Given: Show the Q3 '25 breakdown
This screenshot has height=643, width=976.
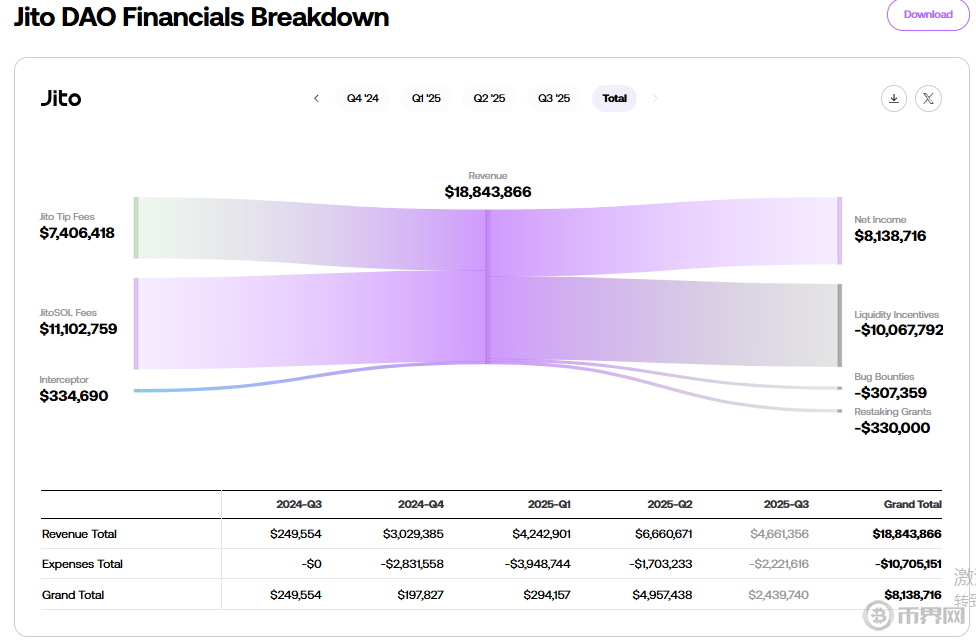Looking at the screenshot, I should 554,98.
